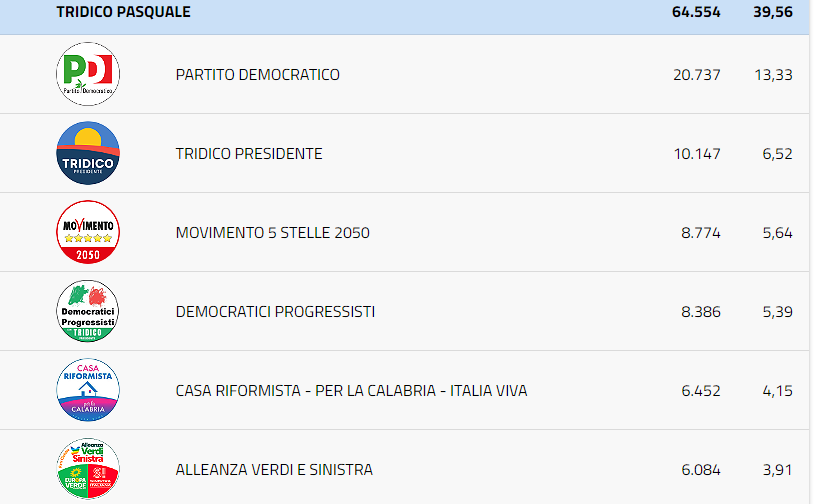Click the PARTITO DEMOCRATICO list name

pyautogui.click(x=257, y=75)
